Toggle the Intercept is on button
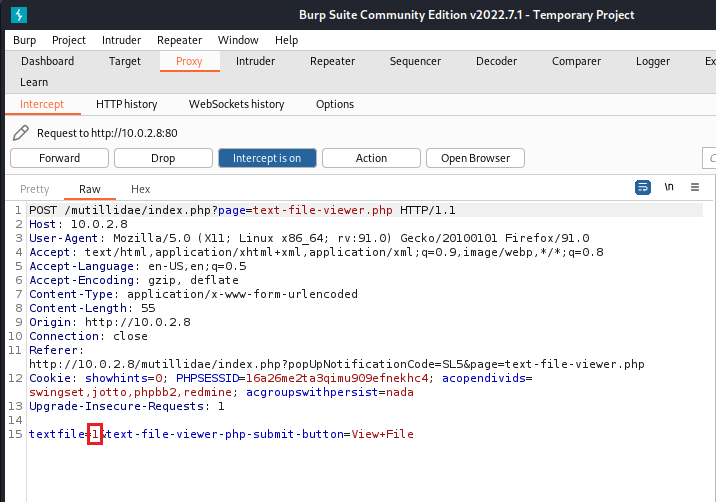Screen dimensions: 716x502 point(267,158)
